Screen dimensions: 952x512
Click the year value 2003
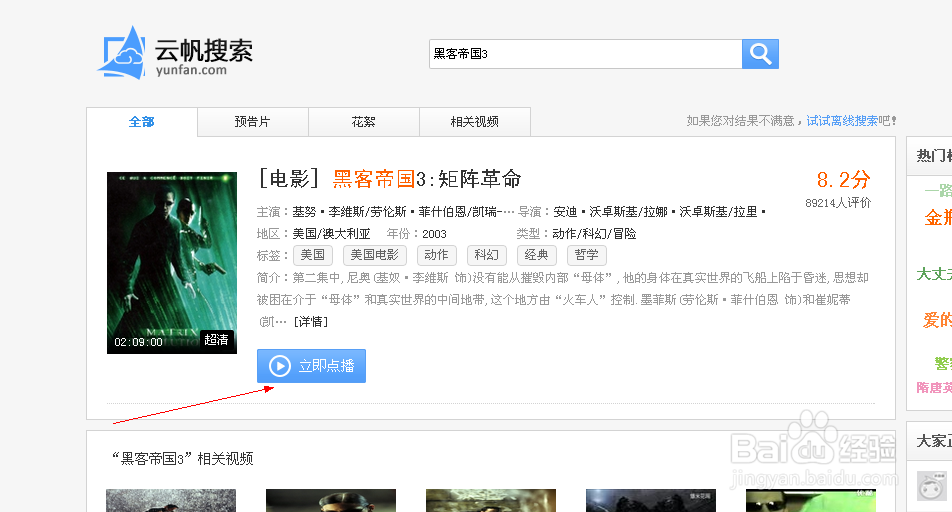(434, 234)
